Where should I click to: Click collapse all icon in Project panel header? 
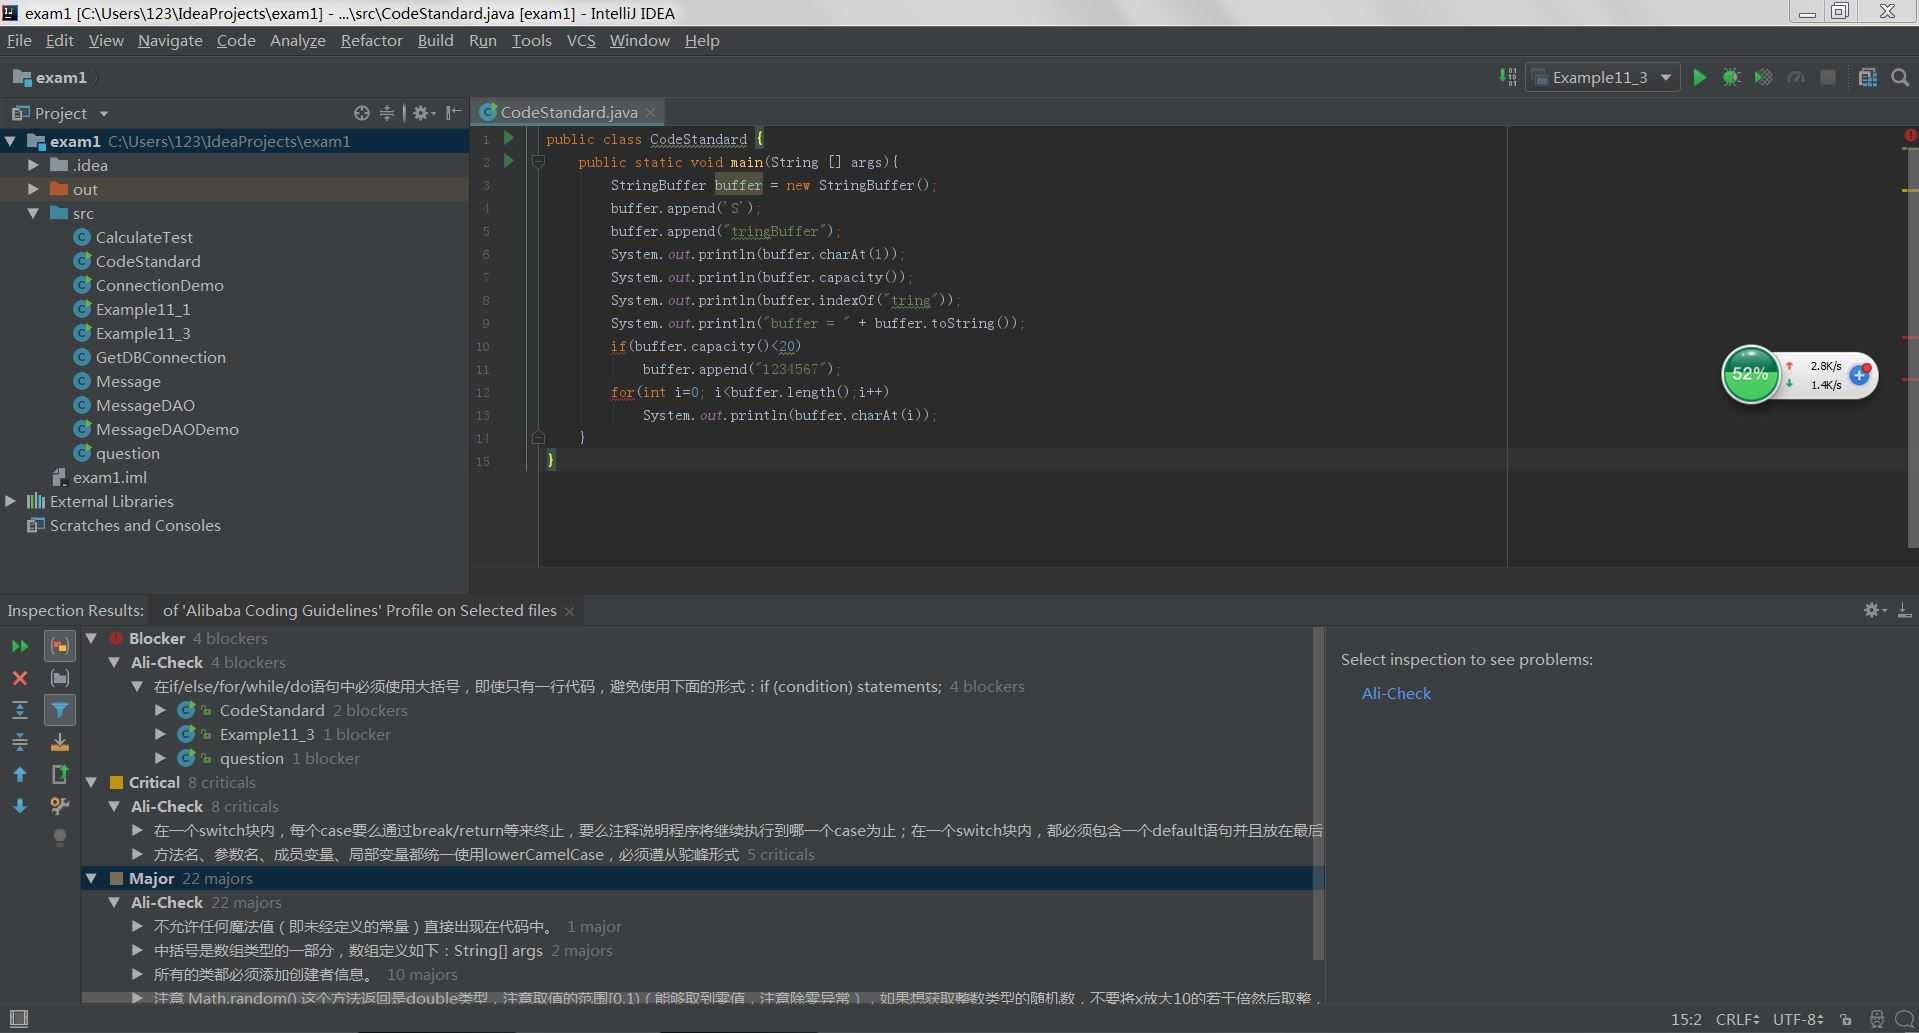(387, 113)
